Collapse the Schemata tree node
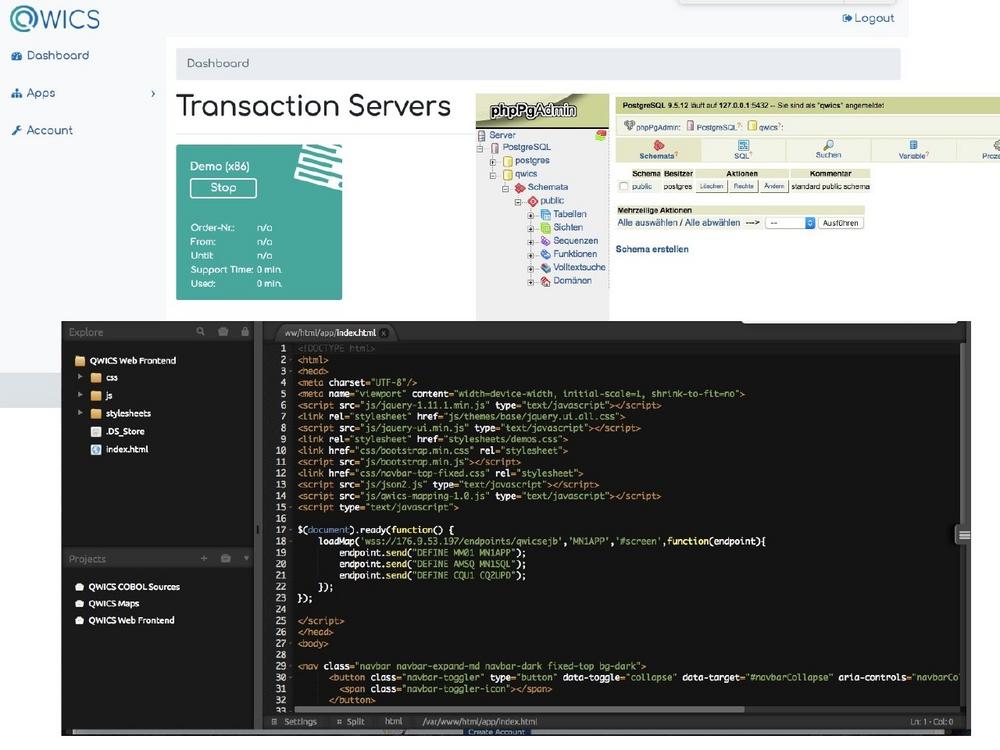The image size is (1000, 750). coord(505,188)
